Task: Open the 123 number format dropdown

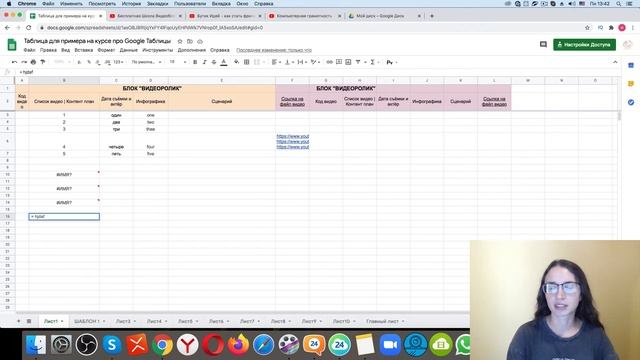Action: (x=118, y=62)
